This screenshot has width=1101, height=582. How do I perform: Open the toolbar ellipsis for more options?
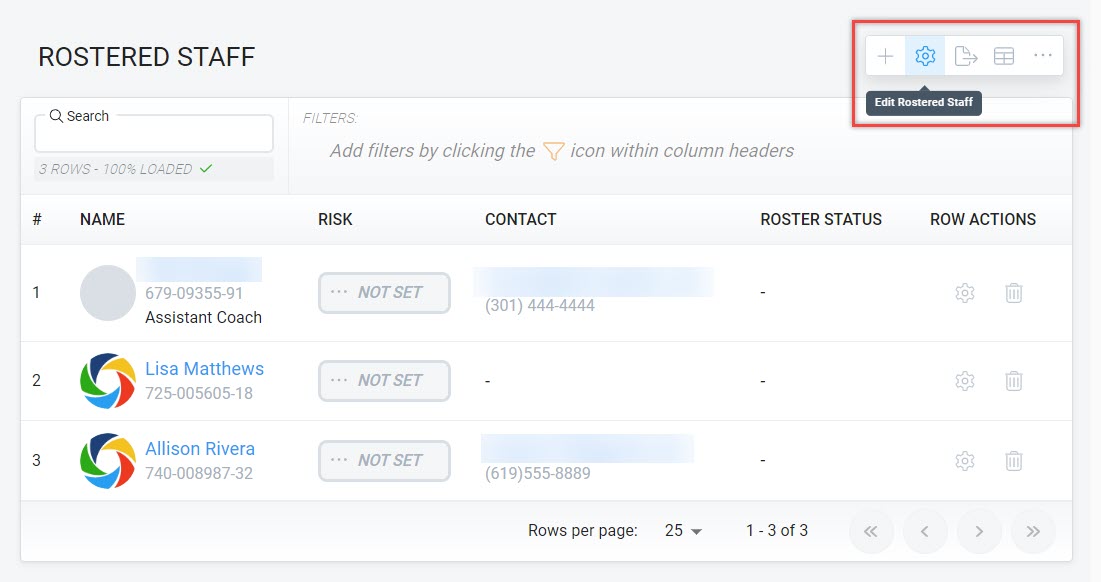(1043, 55)
